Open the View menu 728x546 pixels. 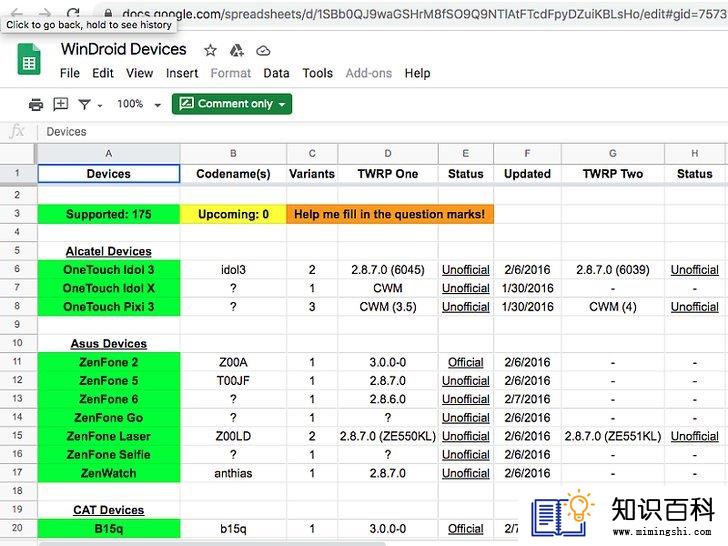139,73
